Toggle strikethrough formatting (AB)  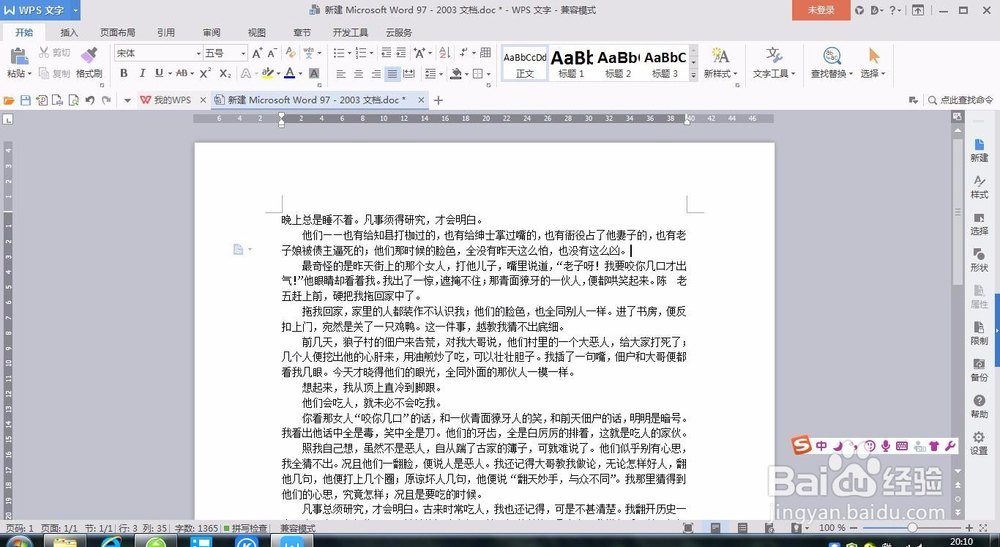click(181, 73)
